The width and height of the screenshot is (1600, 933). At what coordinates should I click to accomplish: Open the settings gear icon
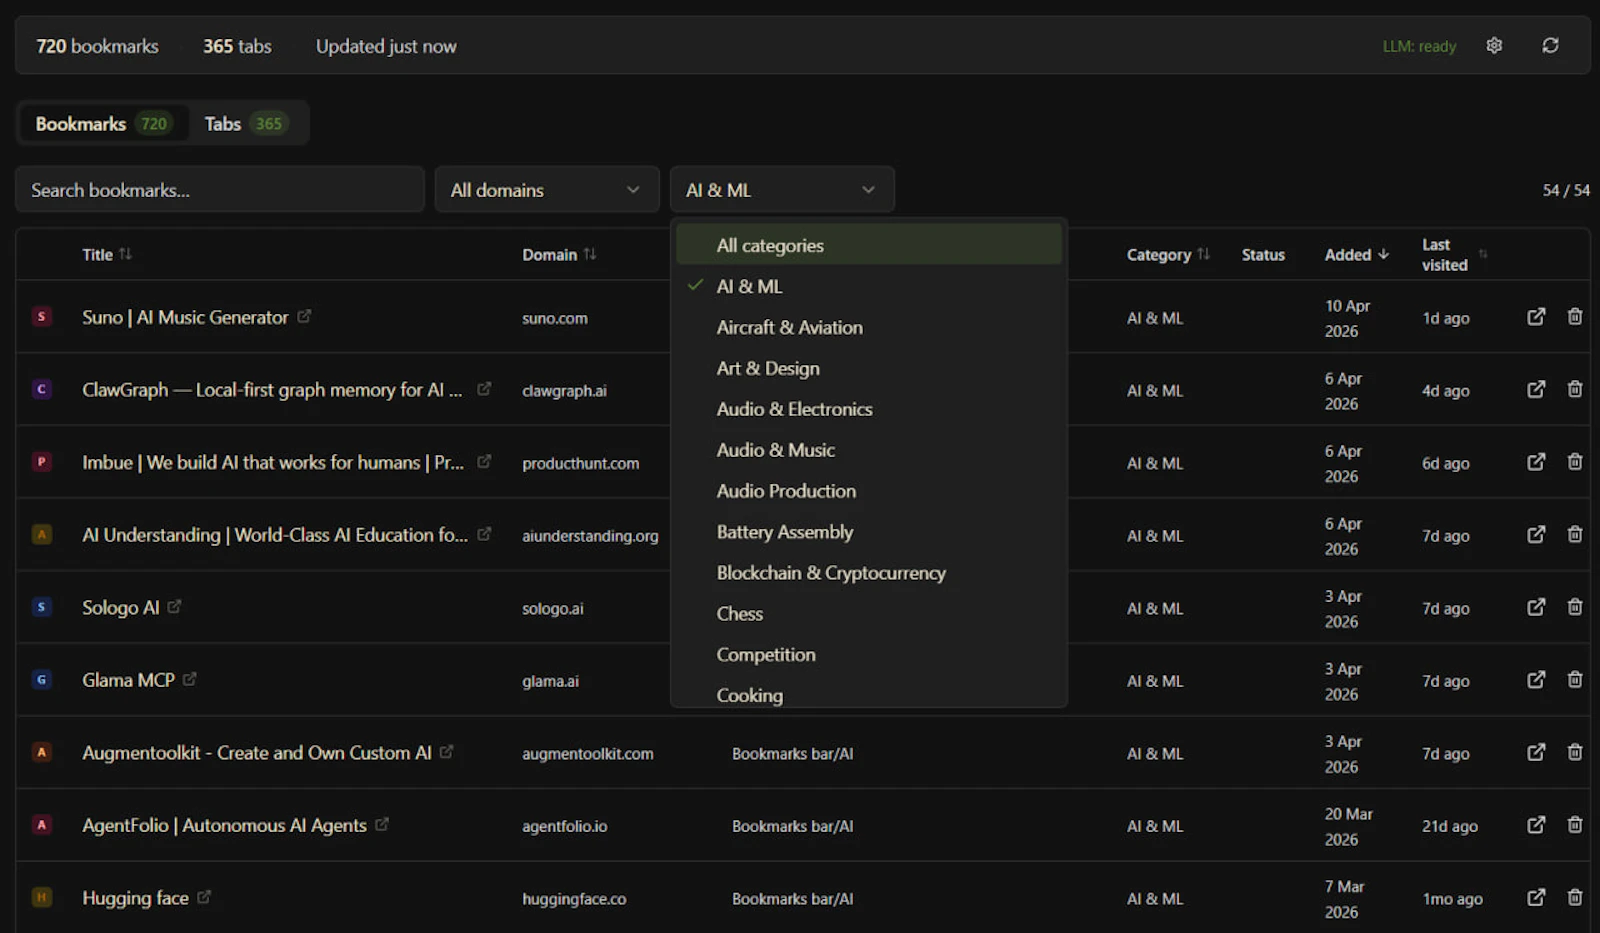pyautogui.click(x=1494, y=46)
